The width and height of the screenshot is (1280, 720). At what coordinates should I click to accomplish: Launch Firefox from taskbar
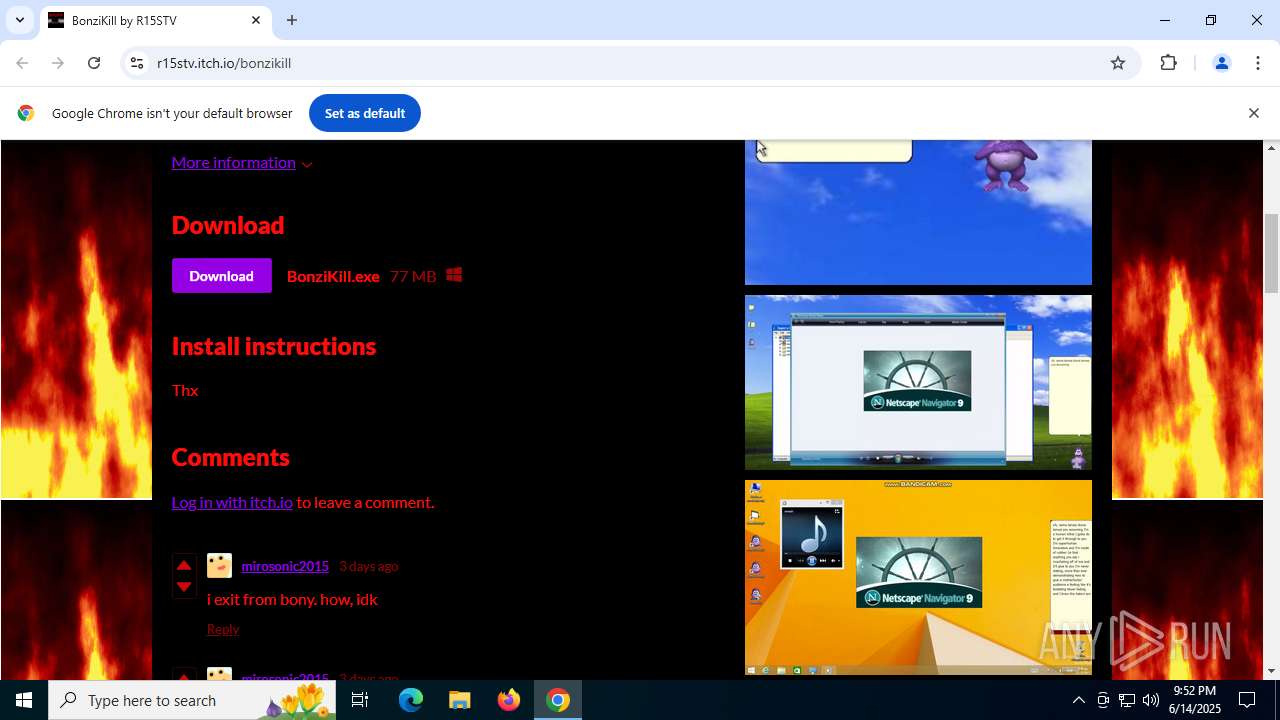click(509, 700)
